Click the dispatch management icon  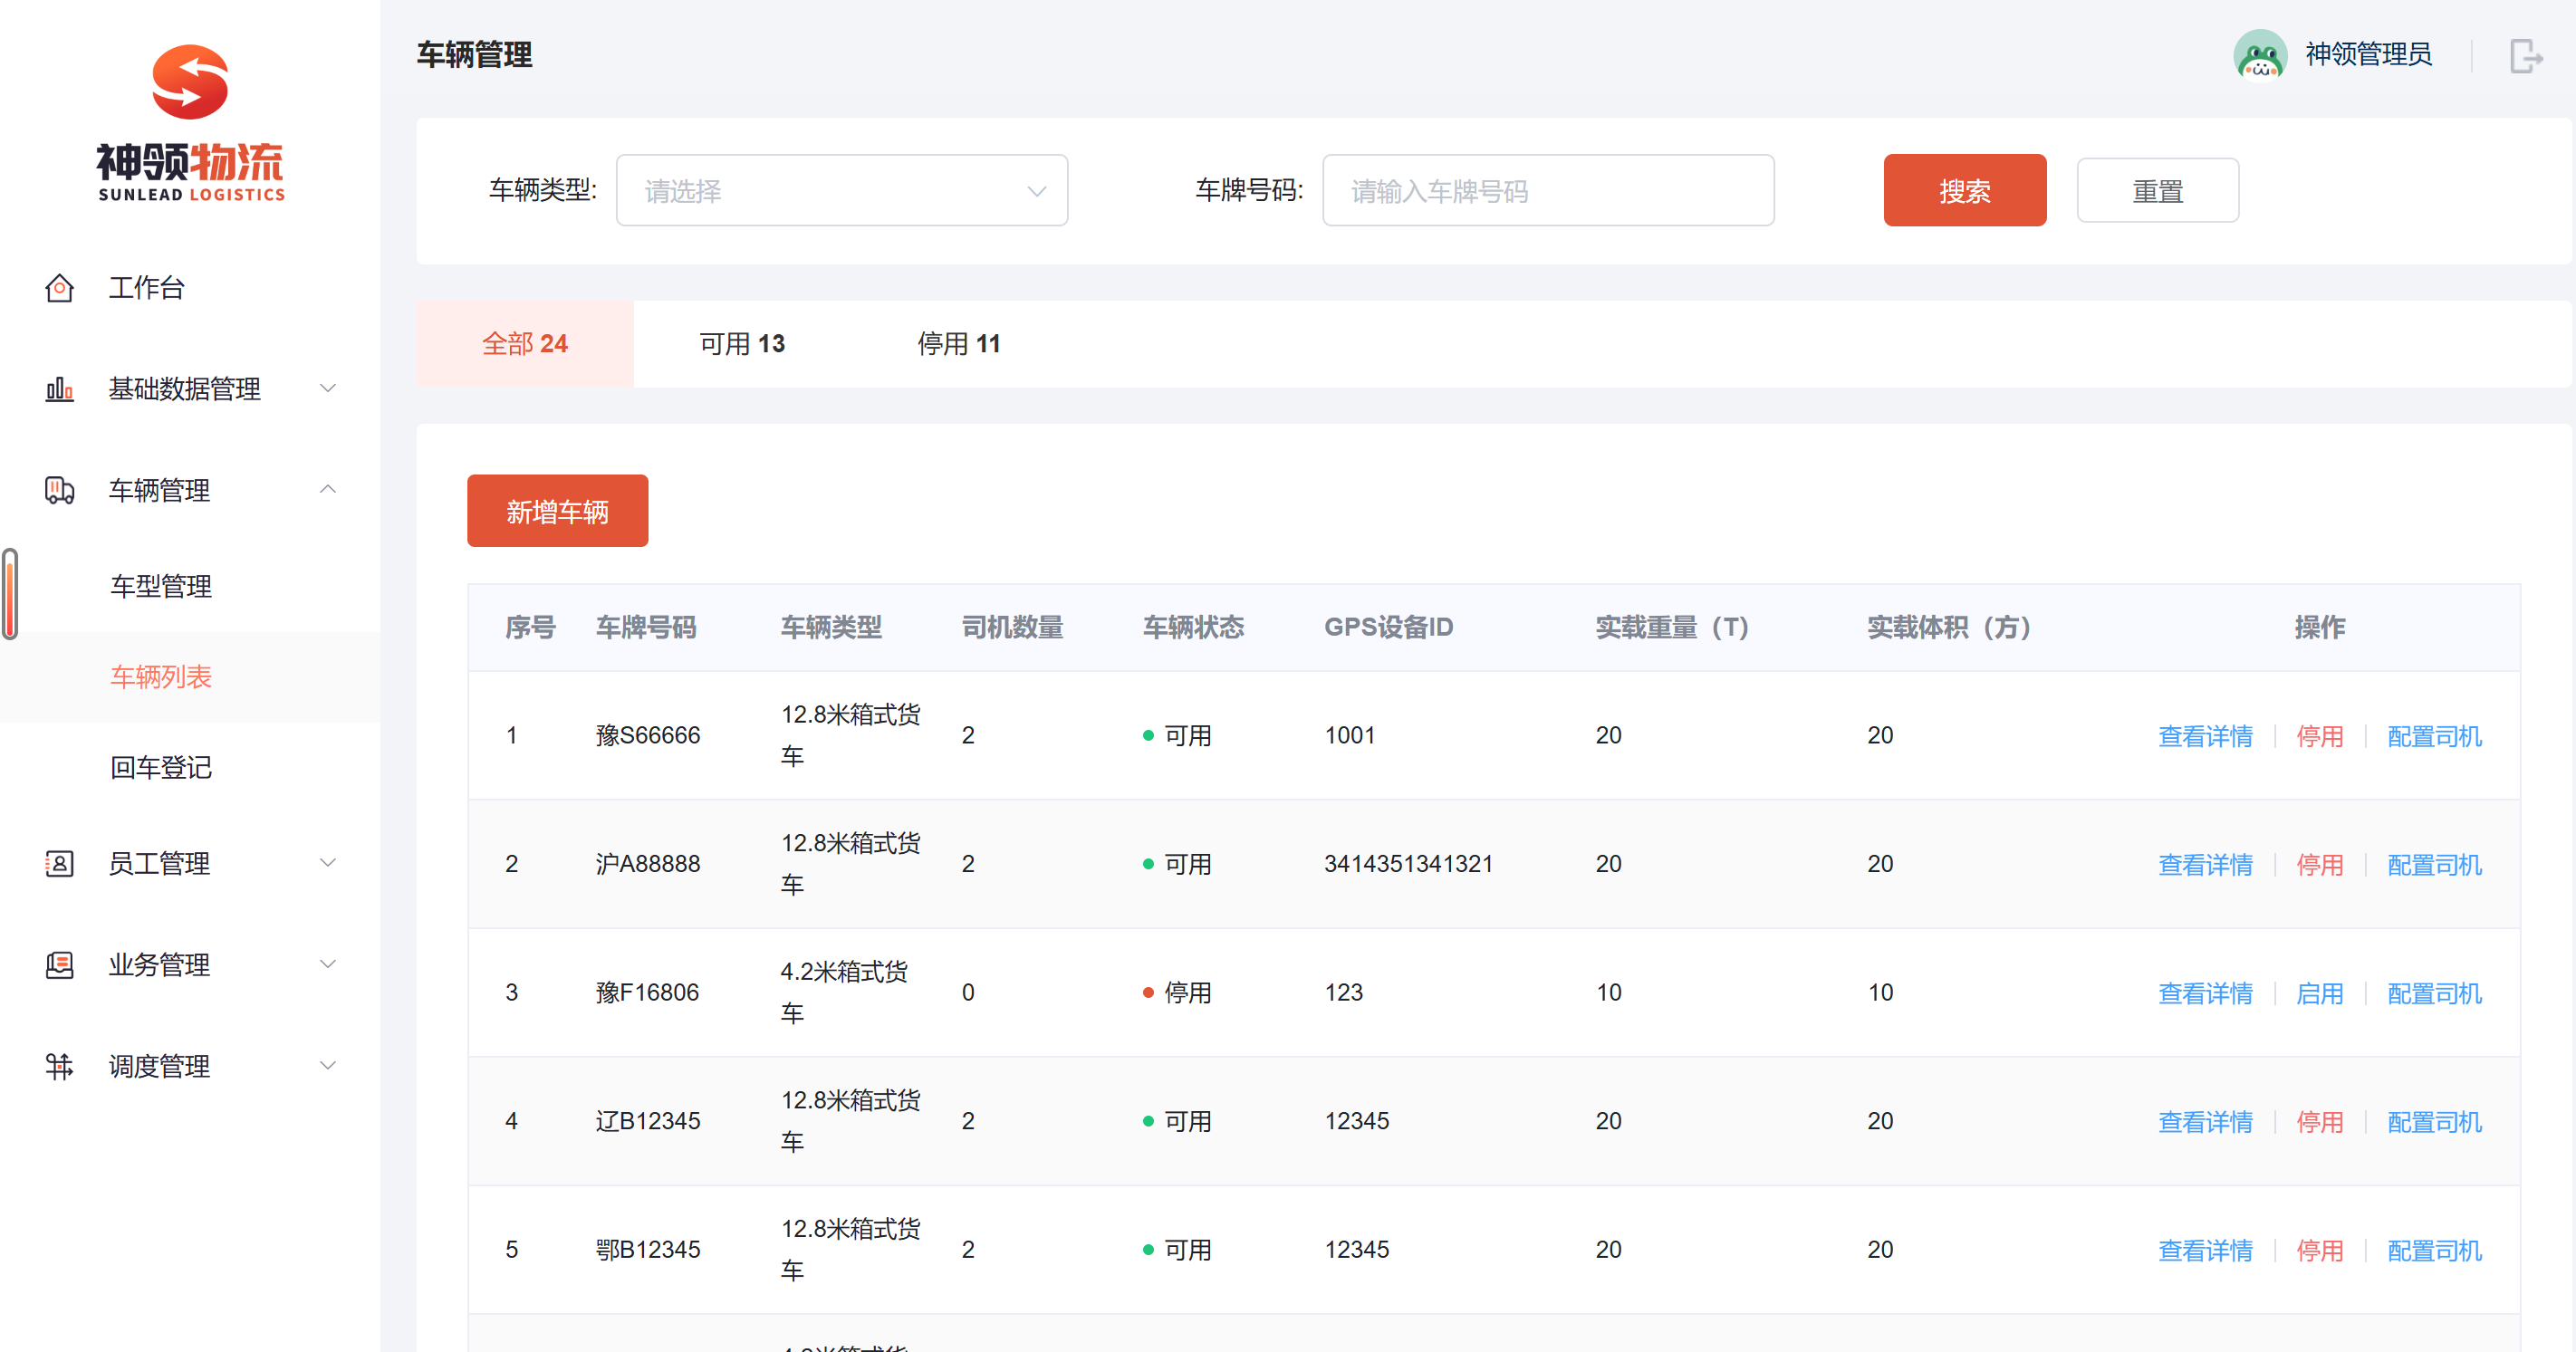pyautogui.click(x=59, y=1066)
